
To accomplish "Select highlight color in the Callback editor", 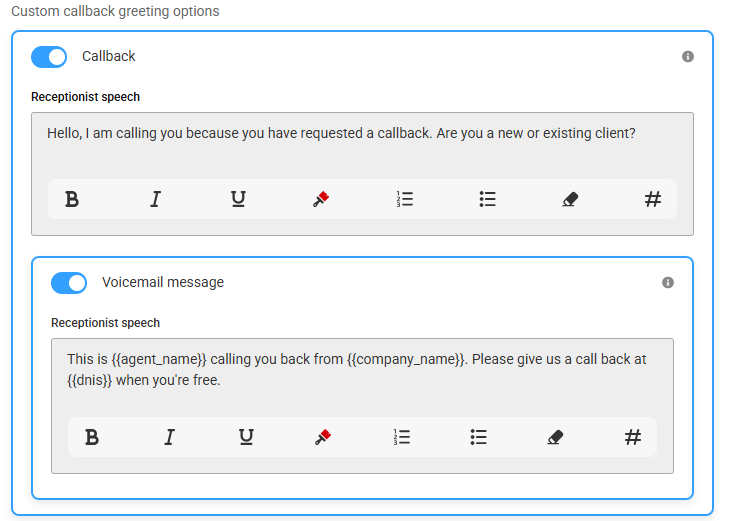I will click(321, 199).
